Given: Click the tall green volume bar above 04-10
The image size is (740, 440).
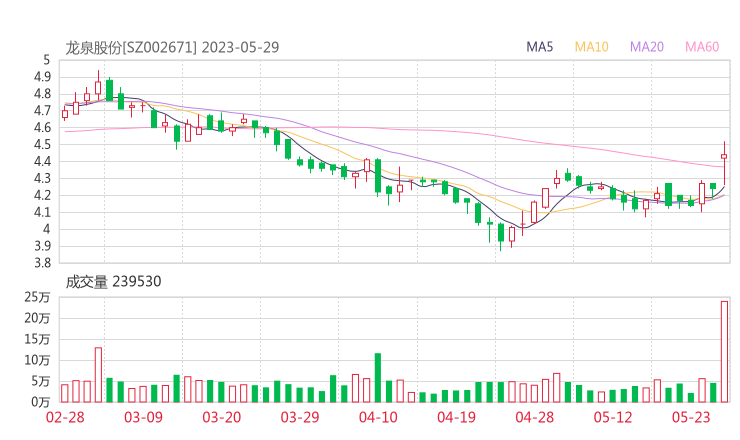Looking at the screenshot, I should coord(378,377).
